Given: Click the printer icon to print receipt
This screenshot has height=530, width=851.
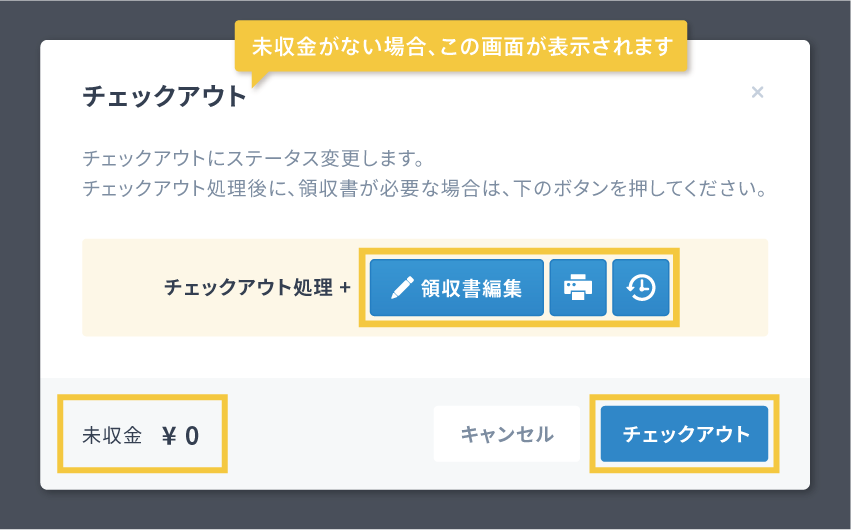Looking at the screenshot, I should [578, 288].
